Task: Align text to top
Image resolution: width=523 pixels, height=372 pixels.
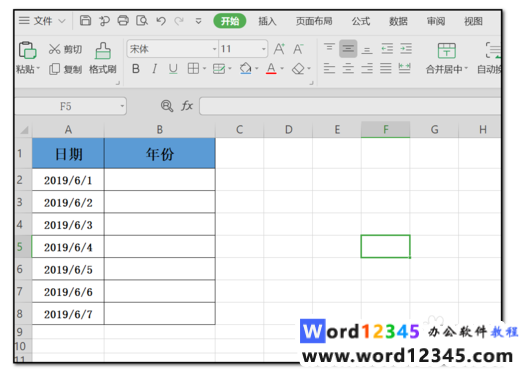Action: pyautogui.click(x=329, y=48)
